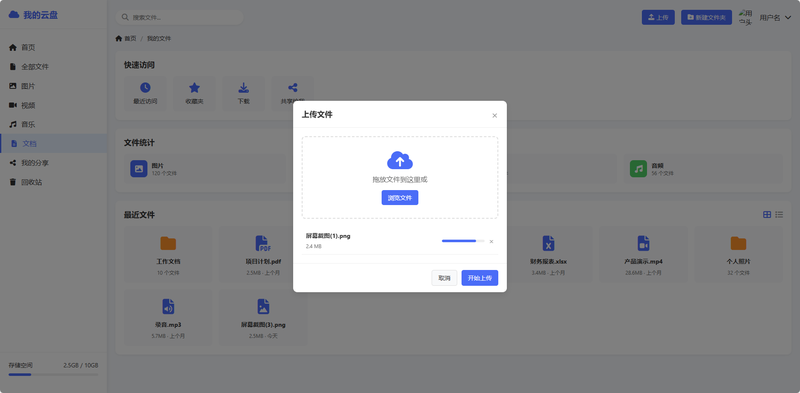Open the 财务报表.xlsx file icon

548,243
